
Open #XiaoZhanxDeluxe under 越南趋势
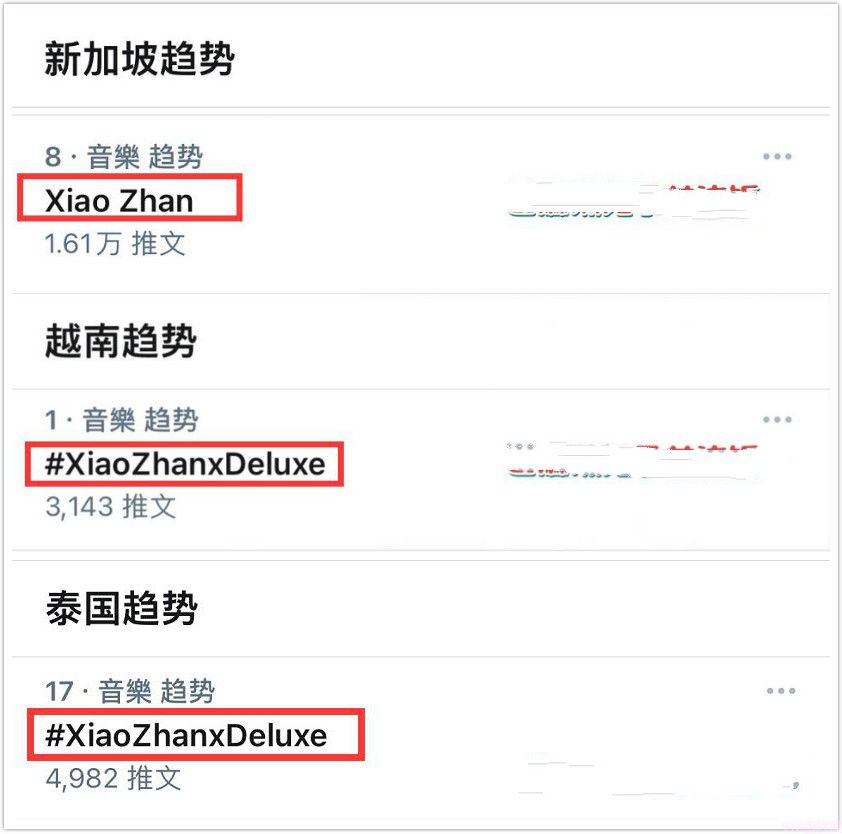coord(185,464)
